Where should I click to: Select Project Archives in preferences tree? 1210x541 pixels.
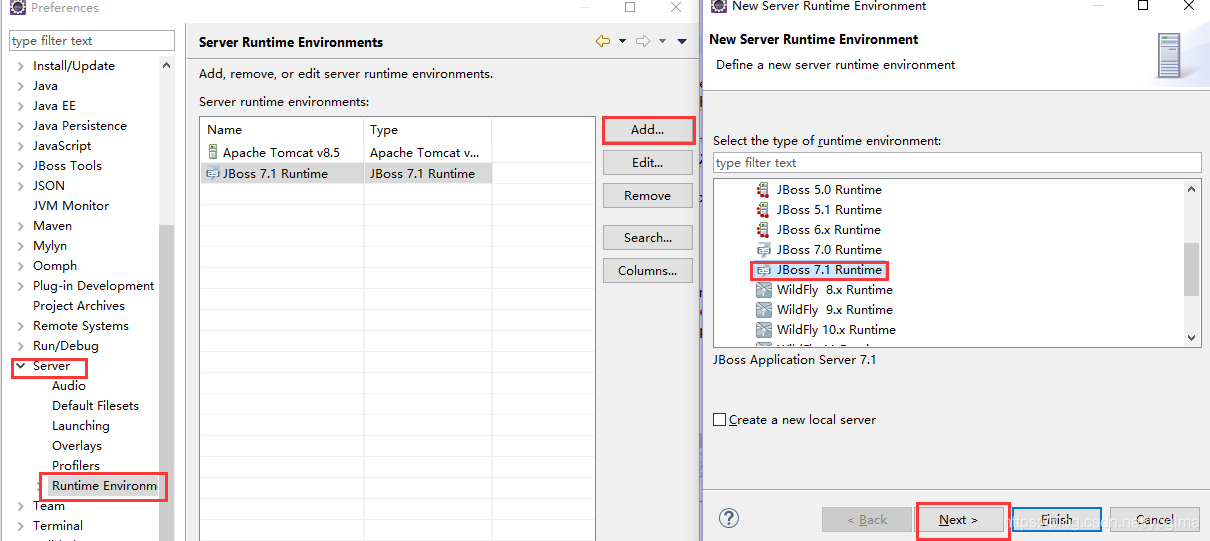coord(79,306)
